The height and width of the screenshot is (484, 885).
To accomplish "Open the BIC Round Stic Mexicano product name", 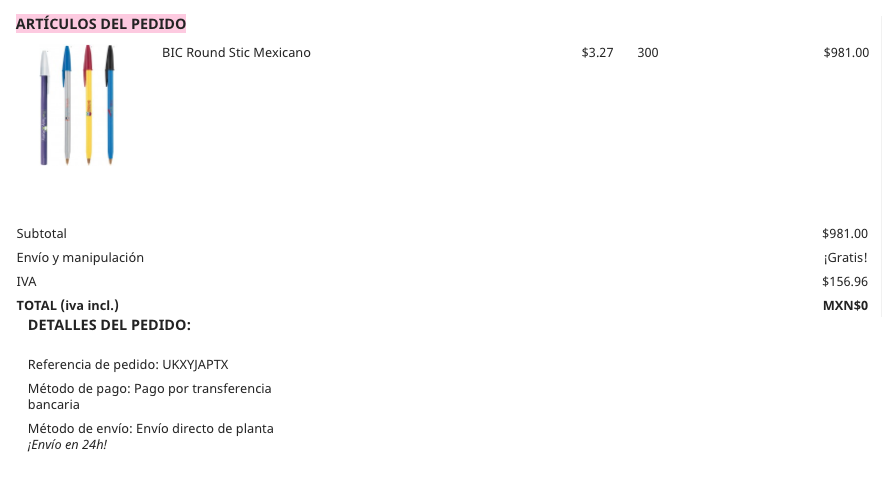I will (236, 52).
